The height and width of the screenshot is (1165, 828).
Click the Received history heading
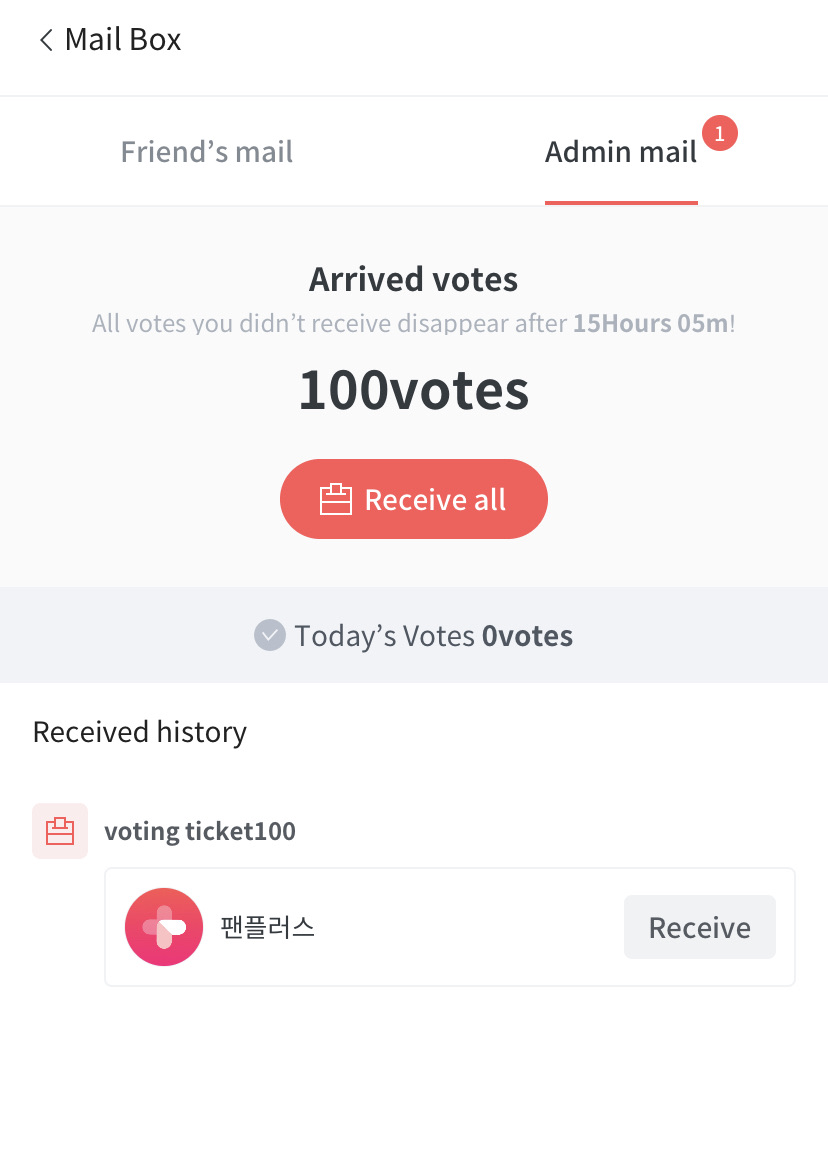(140, 732)
